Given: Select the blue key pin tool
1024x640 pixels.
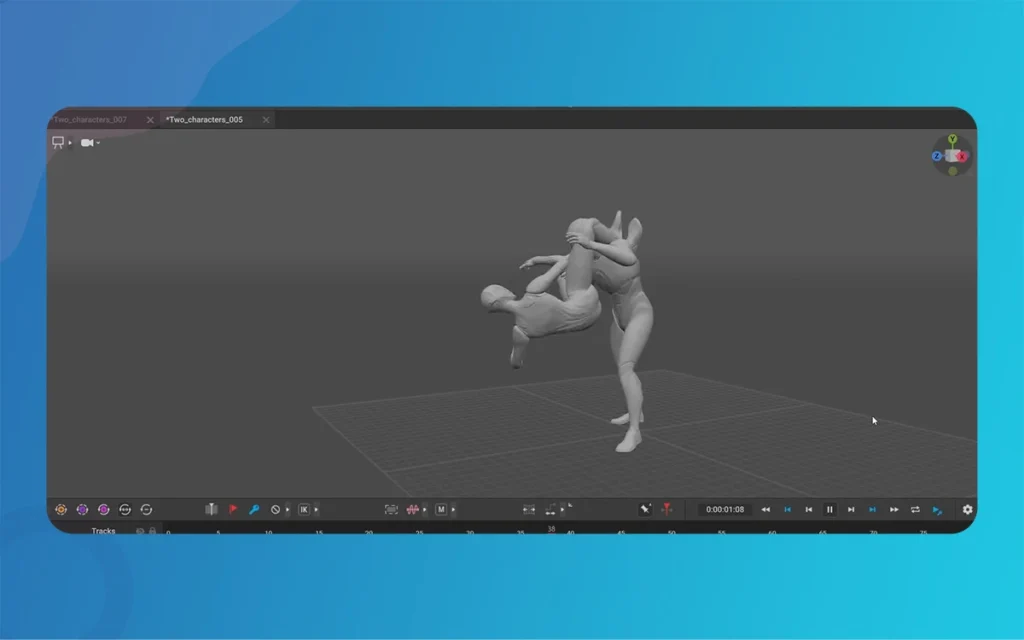Looking at the screenshot, I should pos(254,509).
